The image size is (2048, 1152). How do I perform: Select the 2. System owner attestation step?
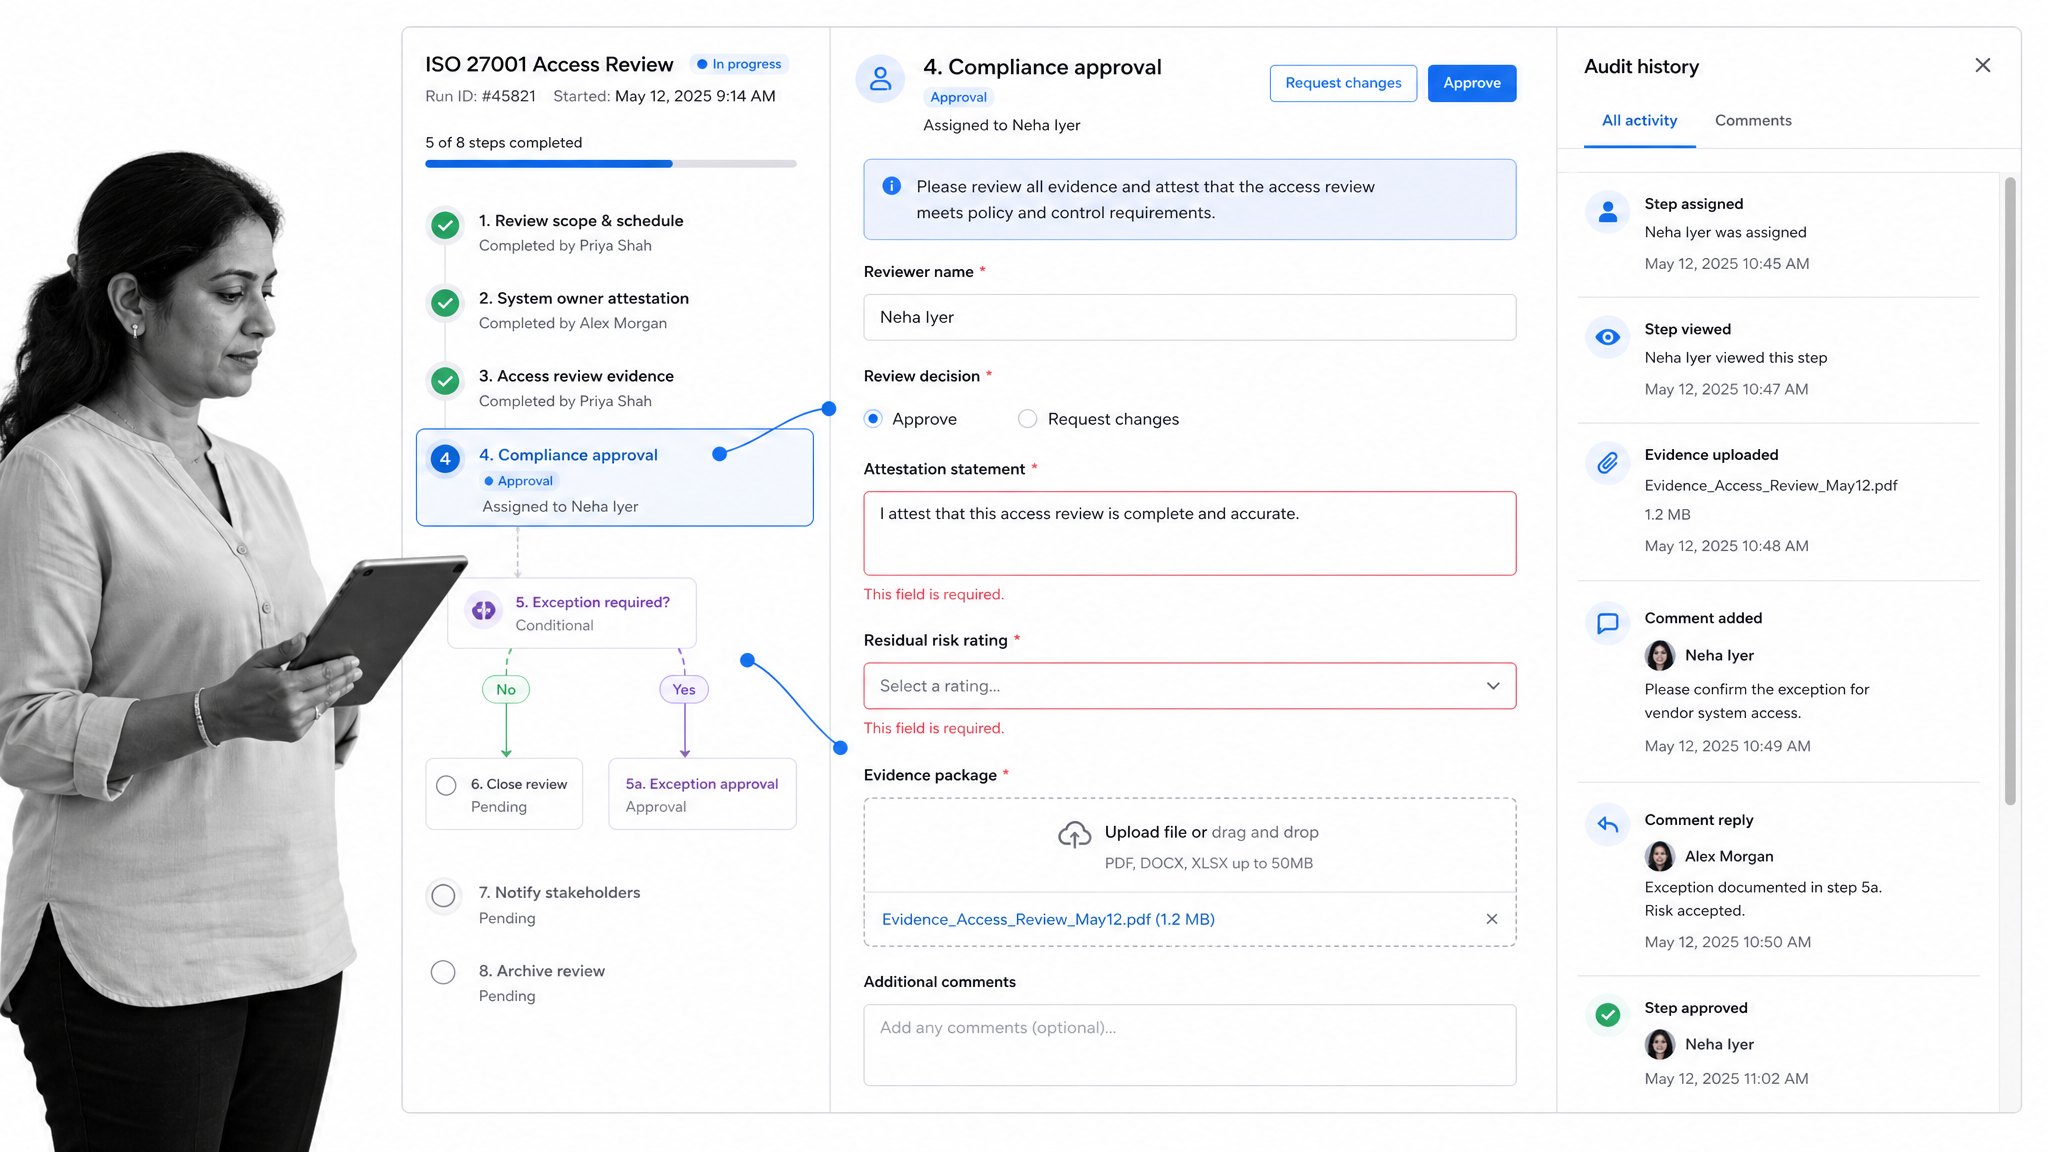(558, 310)
